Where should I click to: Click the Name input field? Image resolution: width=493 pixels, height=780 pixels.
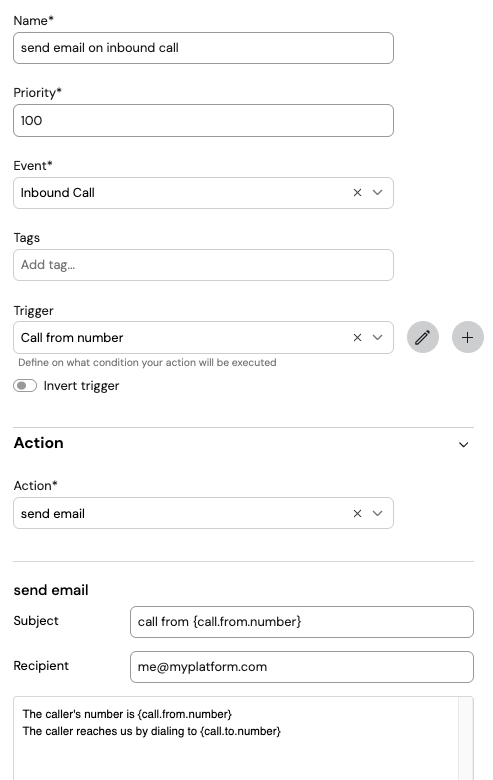(203, 48)
